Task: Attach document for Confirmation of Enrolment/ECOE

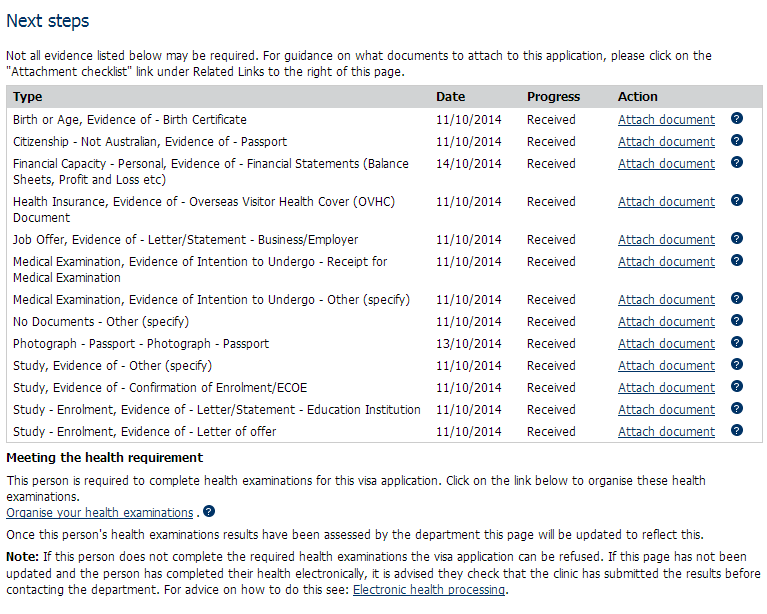Action: tap(666, 388)
